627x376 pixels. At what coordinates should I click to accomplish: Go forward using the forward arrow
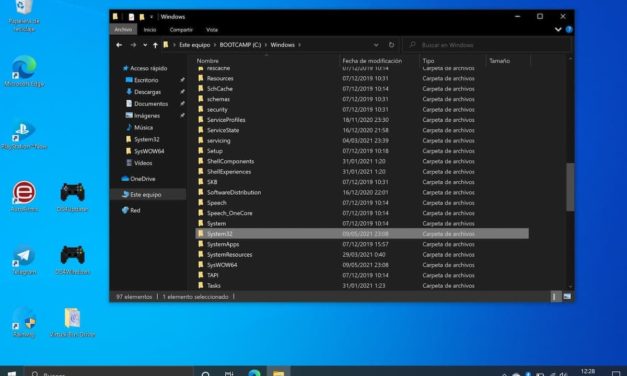pyautogui.click(x=133, y=45)
